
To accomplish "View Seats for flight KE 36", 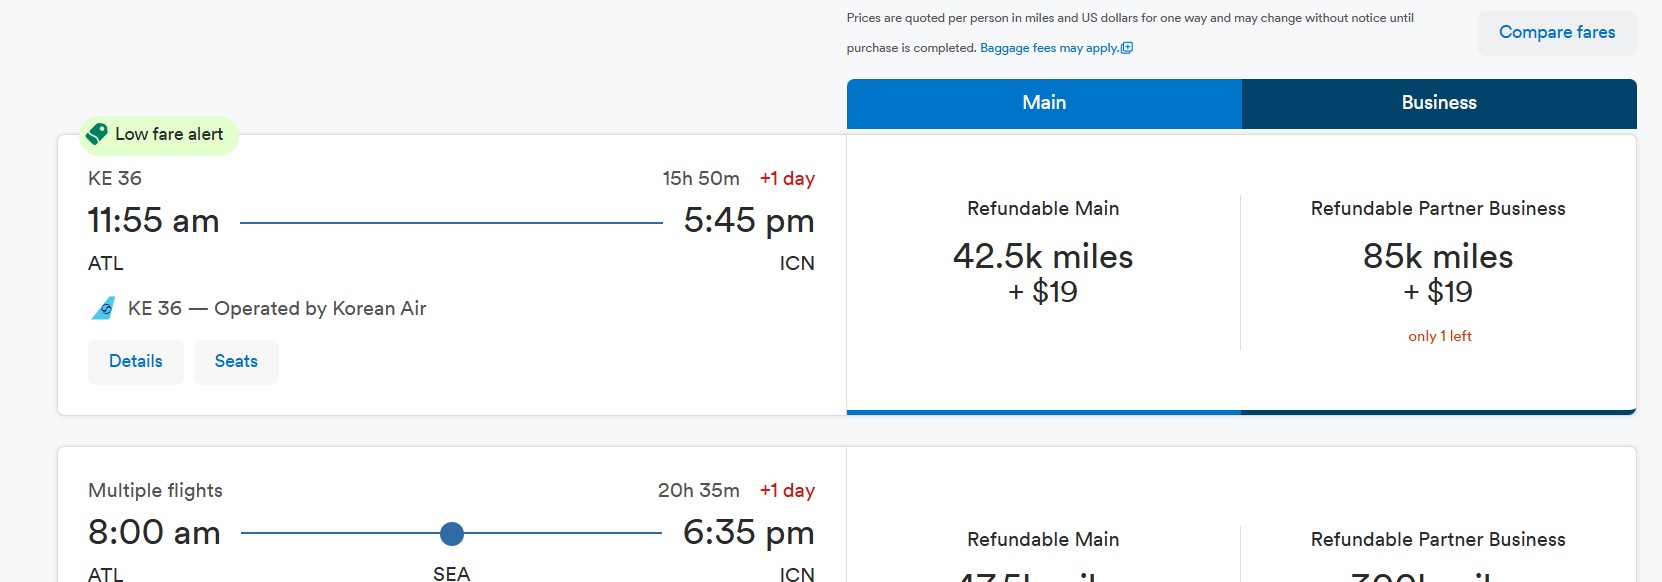I will pos(236,362).
